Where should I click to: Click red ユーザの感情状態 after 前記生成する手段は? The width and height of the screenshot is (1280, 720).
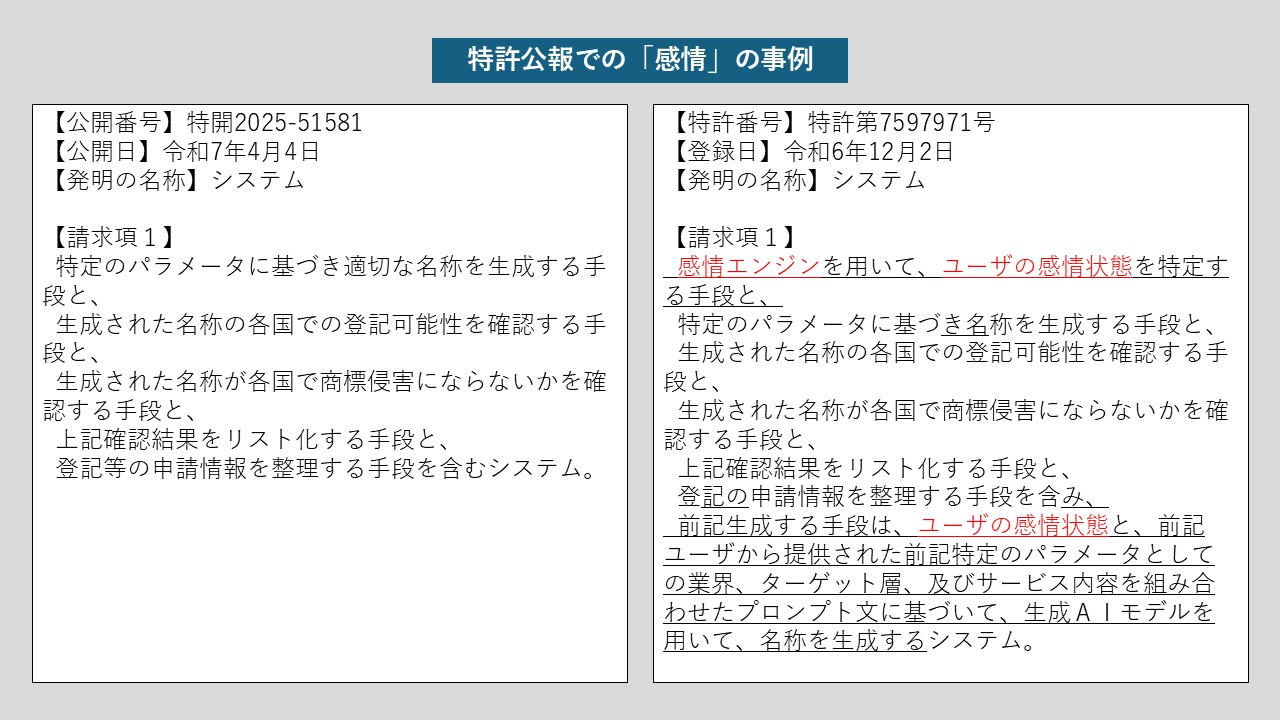coord(1014,526)
